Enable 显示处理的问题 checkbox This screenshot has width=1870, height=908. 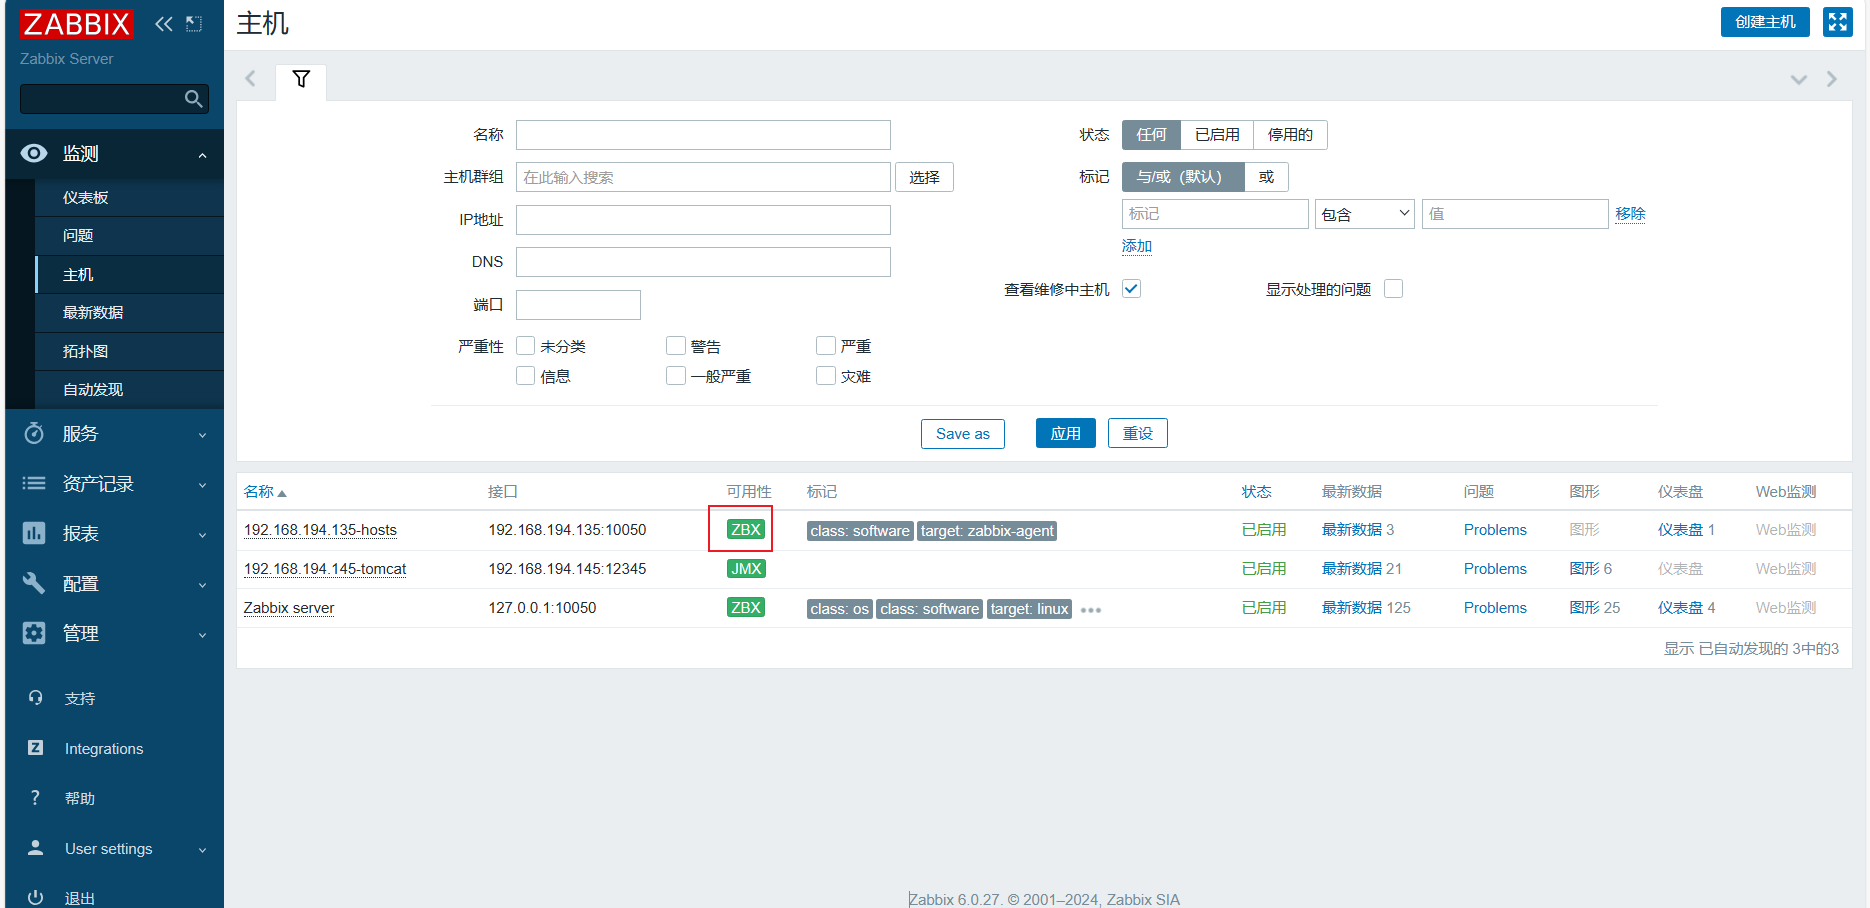[x=1394, y=289]
